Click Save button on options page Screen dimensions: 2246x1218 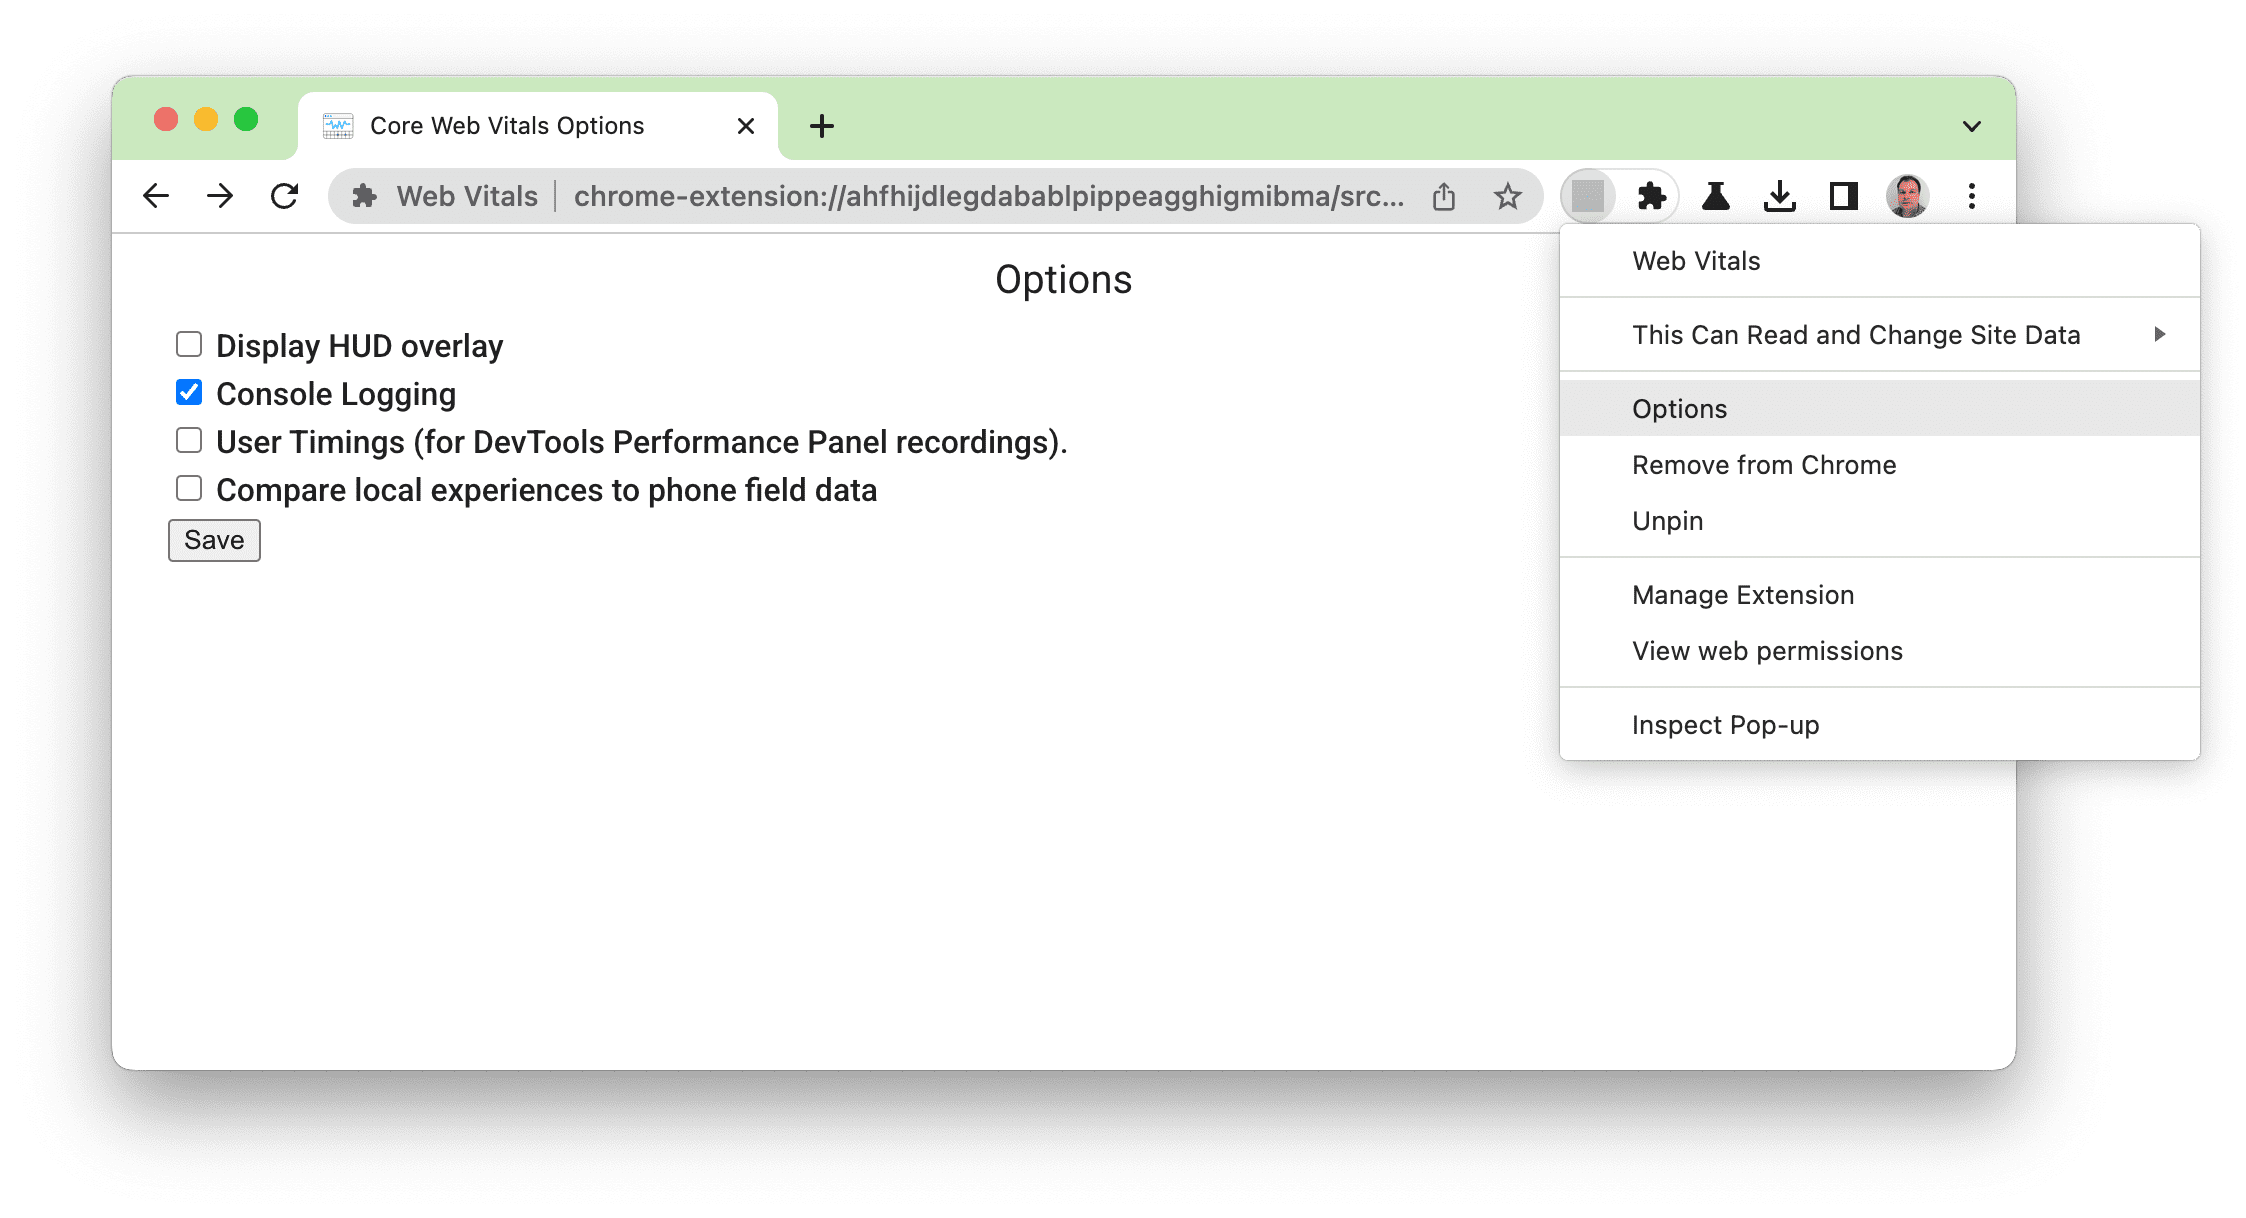213,540
